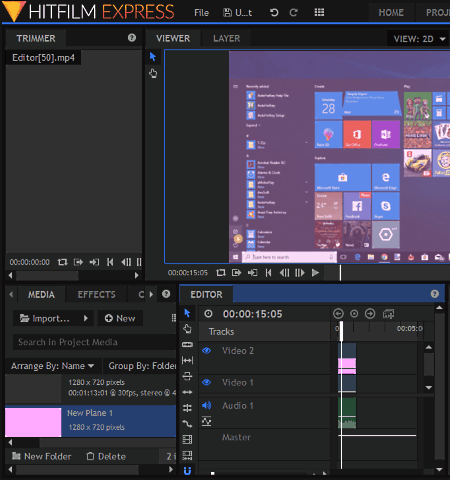The height and width of the screenshot is (480, 450).
Task: Go to previous keyframe in Editor
Action: point(338,314)
